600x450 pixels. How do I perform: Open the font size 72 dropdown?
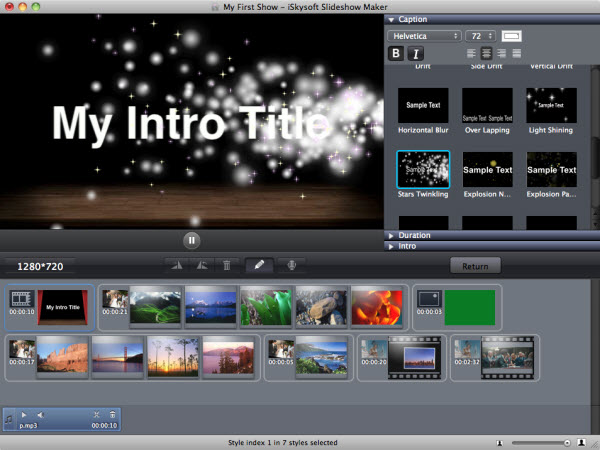pyautogui.click(x=480, y=36)
